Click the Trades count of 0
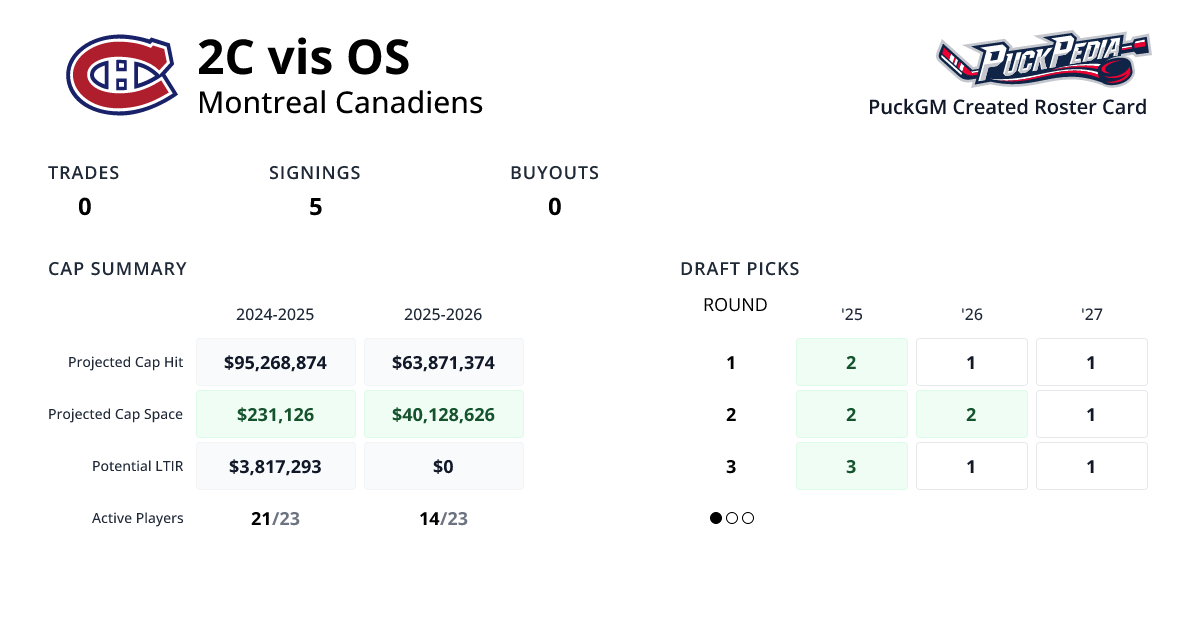 point(84,207)
